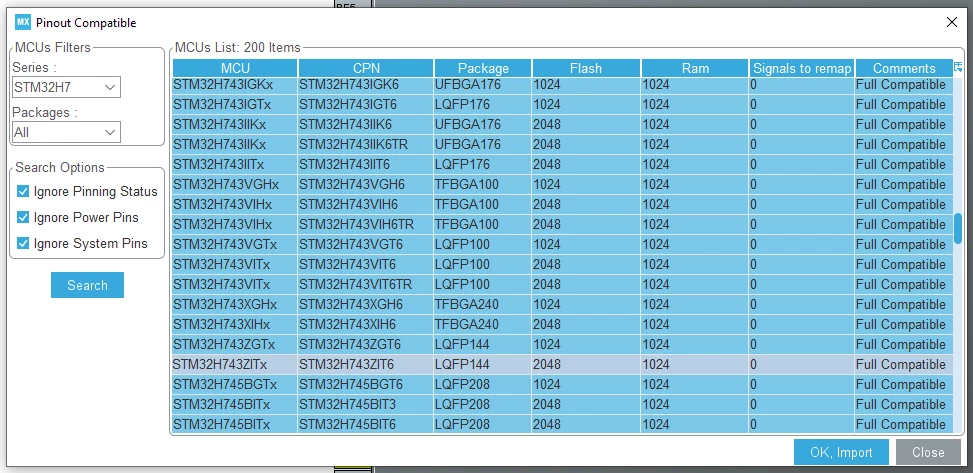Select highlighted row STM32H743ZIT6
This screenshot has height=473, width=973.
(x=562, y=364)
